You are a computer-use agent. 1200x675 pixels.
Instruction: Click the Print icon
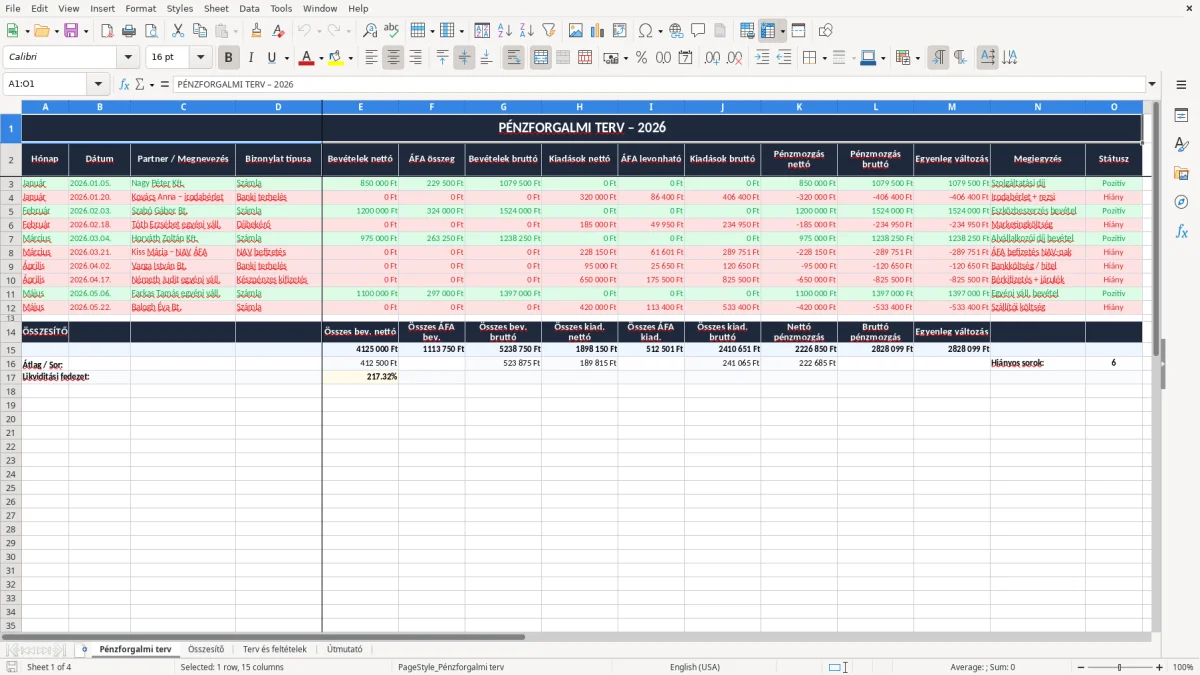[129, 31]
